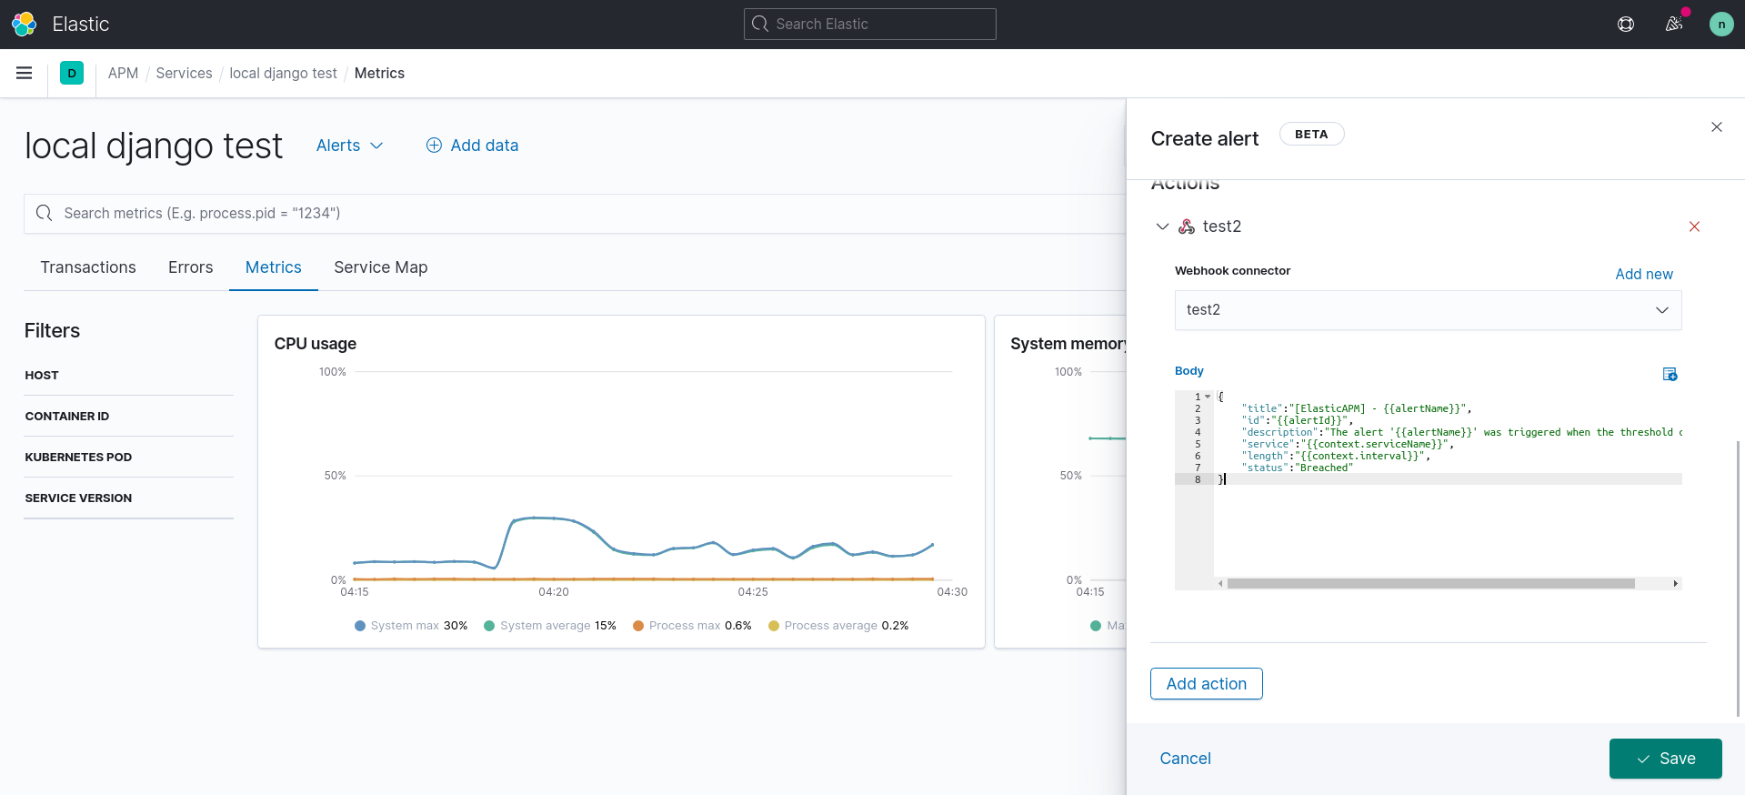Click the Body editor horizontal scrollbar
1745x795 pixels.
tap(1430, 583)
